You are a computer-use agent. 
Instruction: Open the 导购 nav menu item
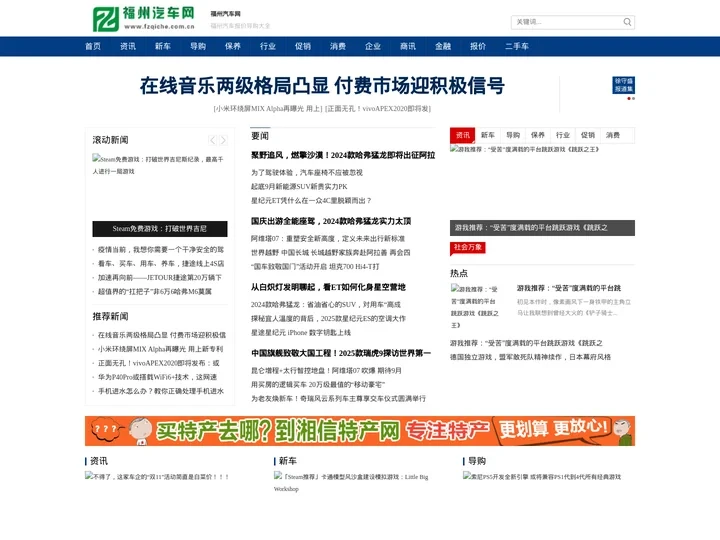[x=198, y=46]
